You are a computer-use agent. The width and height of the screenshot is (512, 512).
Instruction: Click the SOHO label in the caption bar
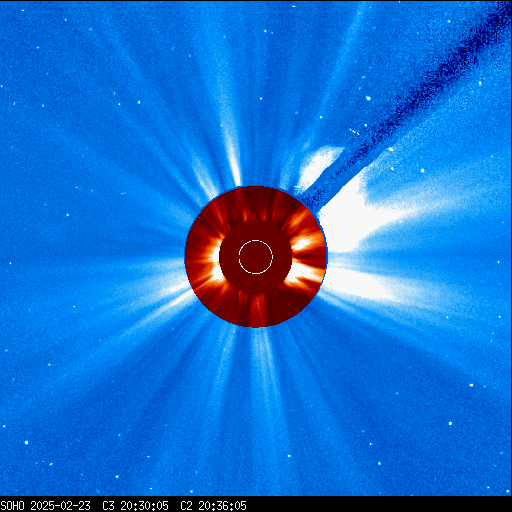(x=12, y=506)
